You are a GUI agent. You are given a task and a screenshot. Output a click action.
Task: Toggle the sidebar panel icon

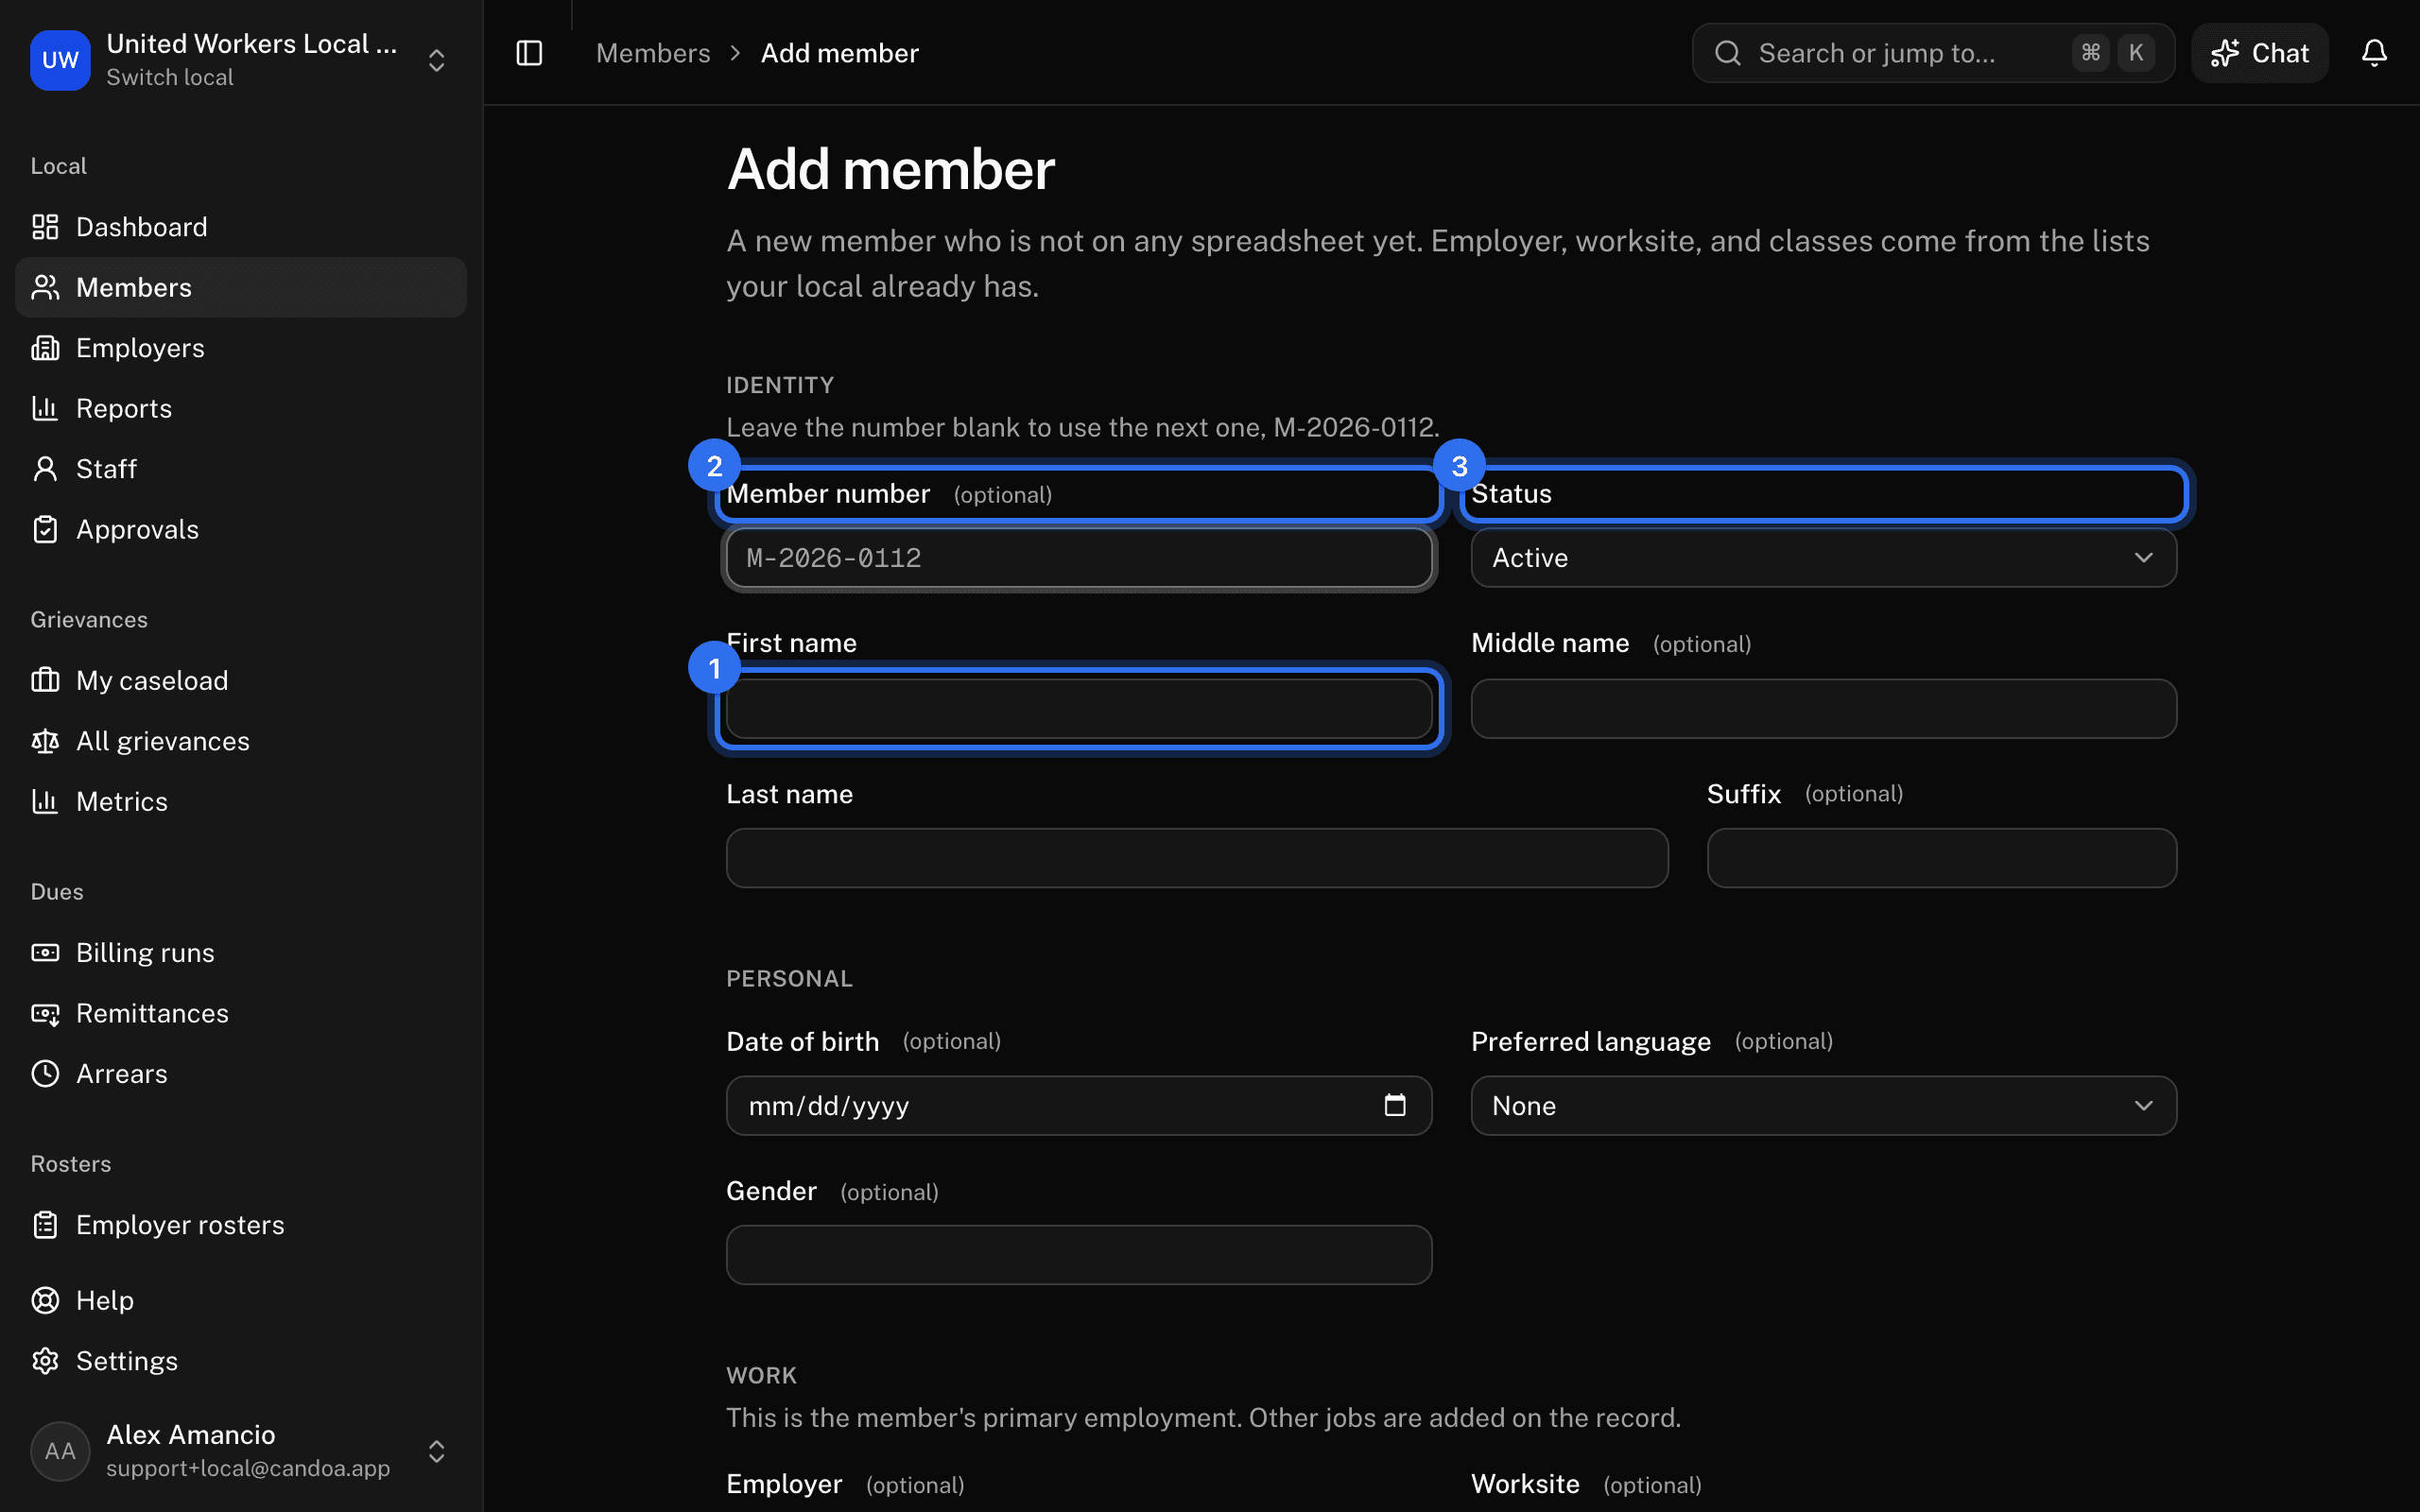point(529,53)
